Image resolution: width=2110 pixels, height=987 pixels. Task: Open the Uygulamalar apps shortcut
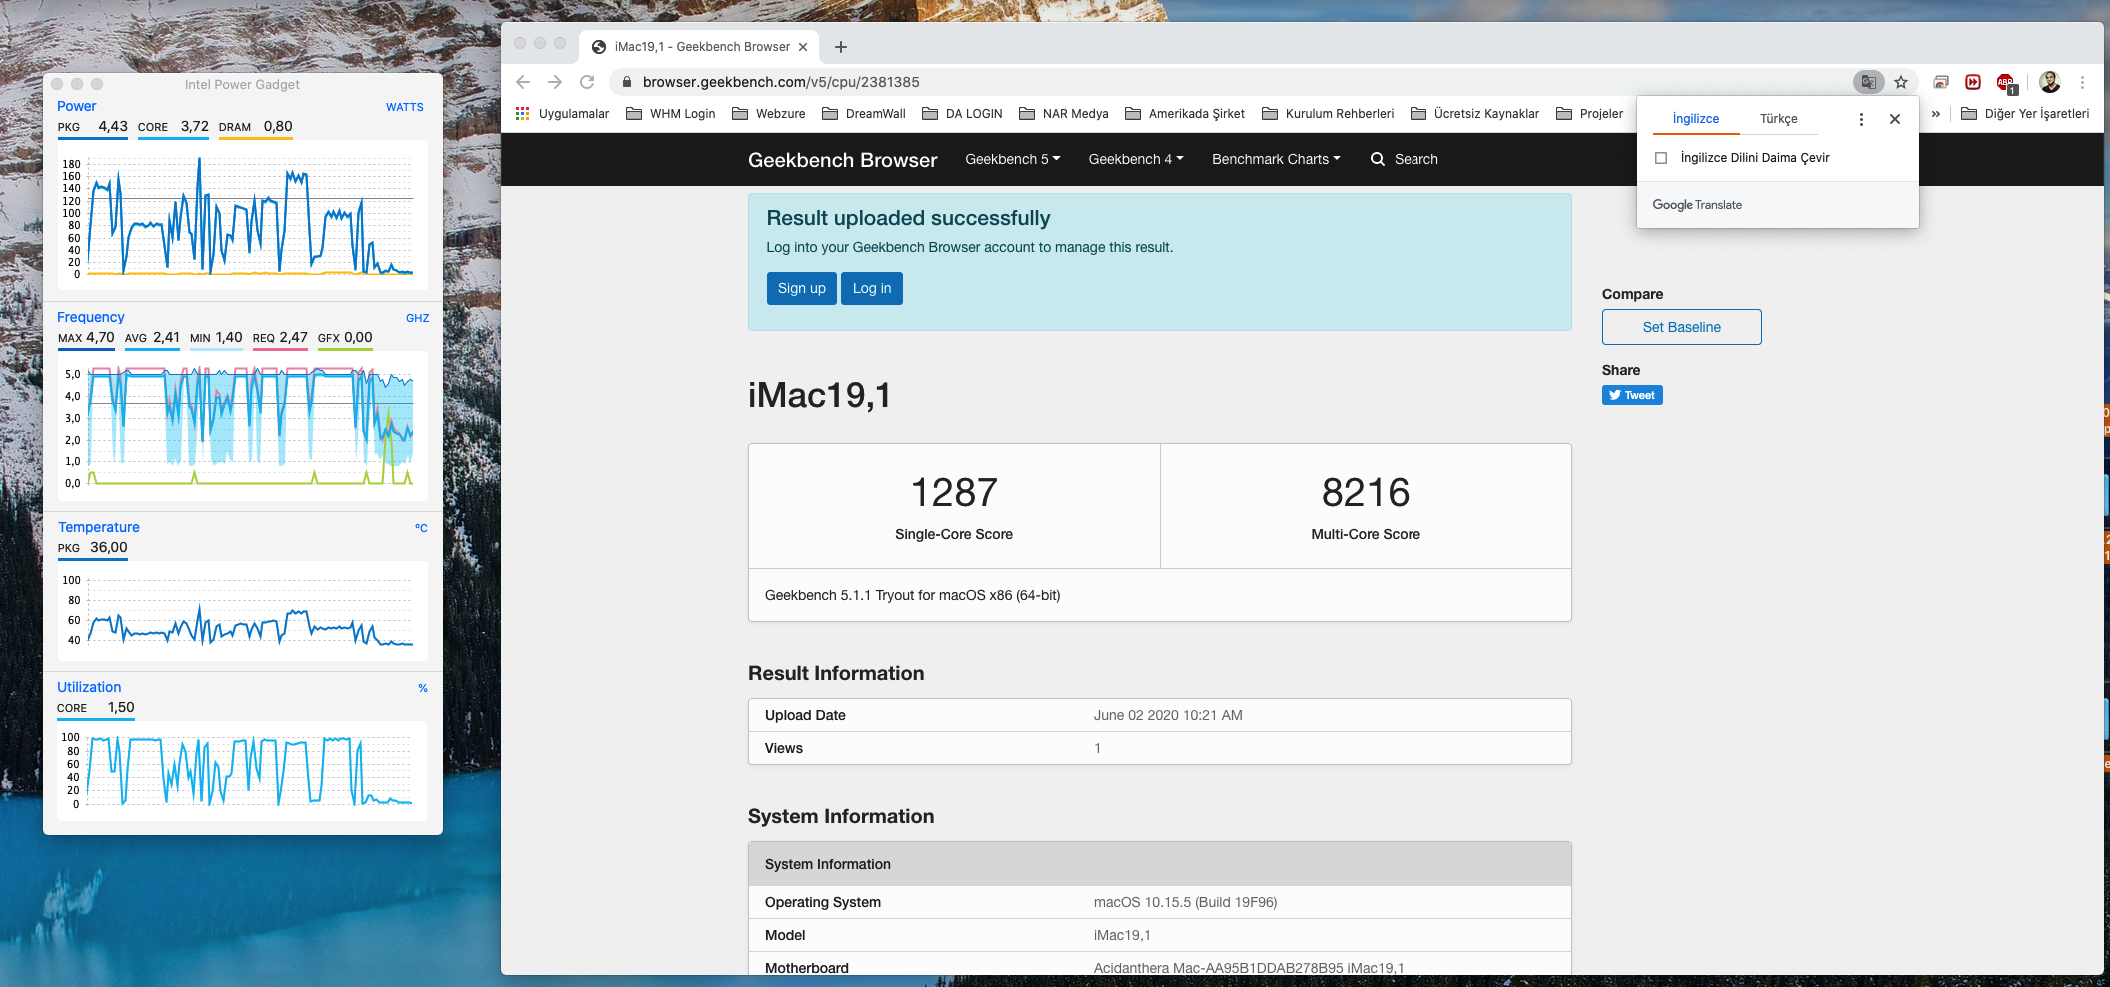[562, 114]
